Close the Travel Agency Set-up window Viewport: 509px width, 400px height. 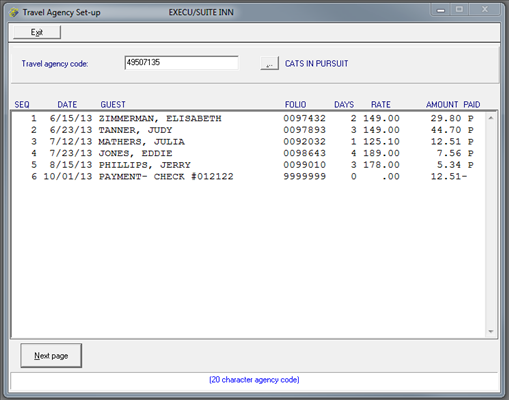[x=485, y=10]
